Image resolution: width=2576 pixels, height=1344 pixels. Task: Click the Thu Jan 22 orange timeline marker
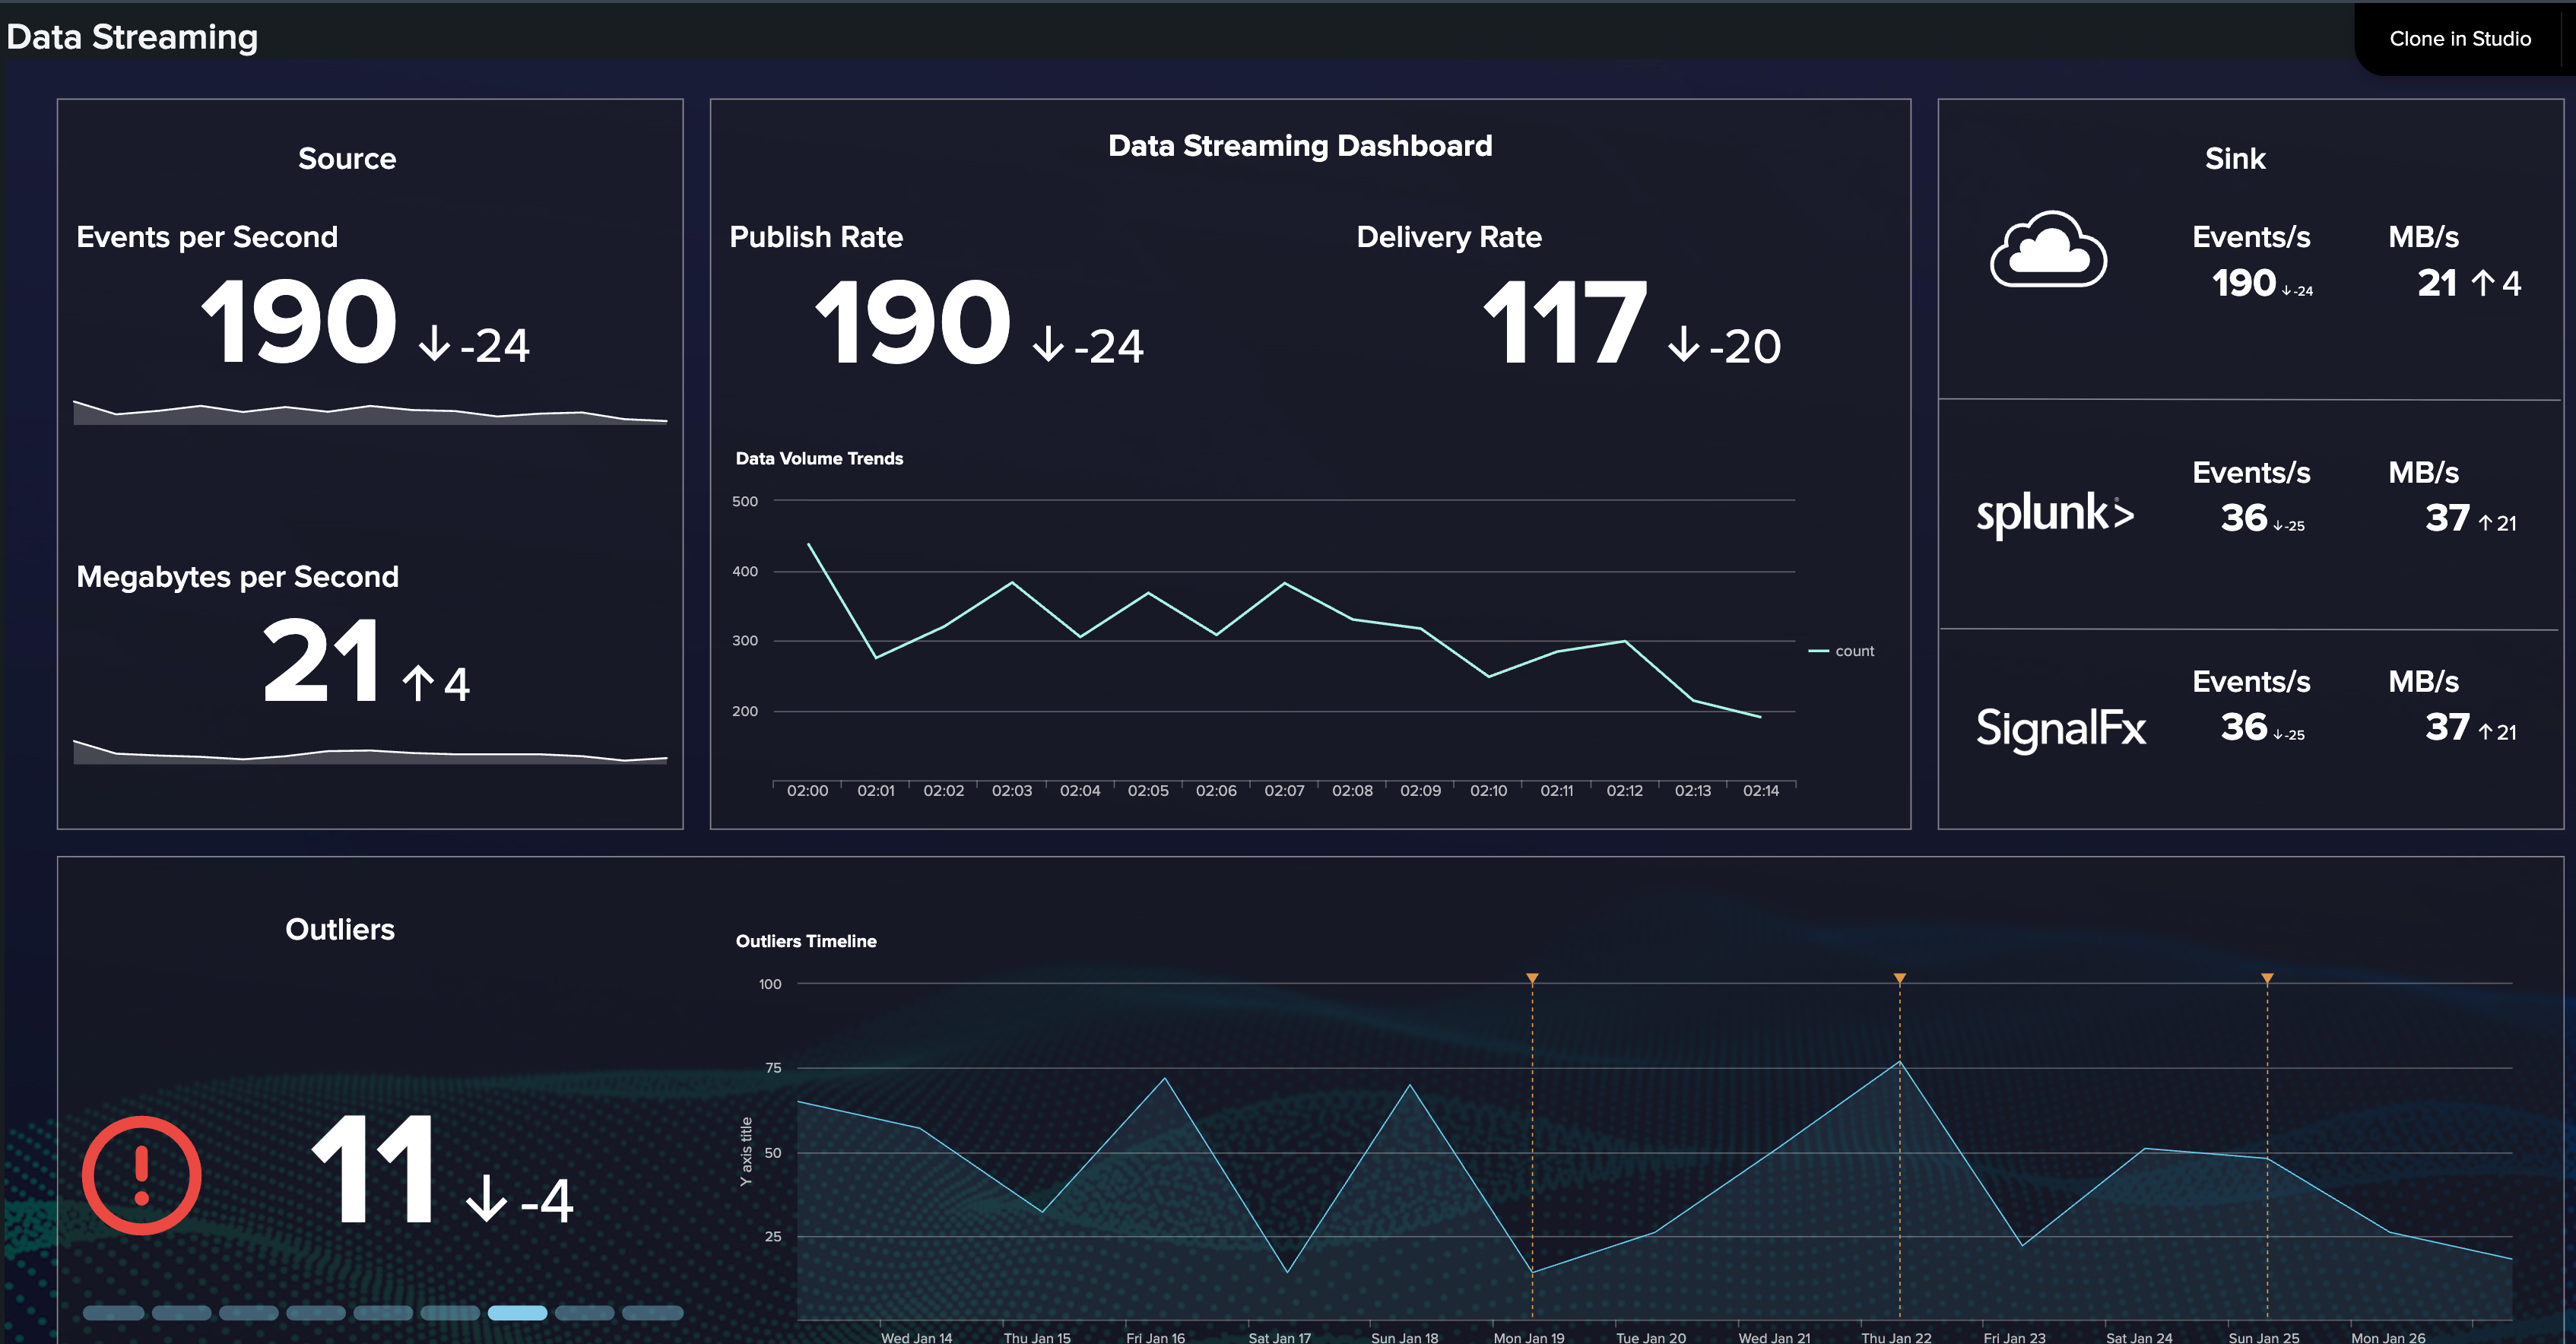[x=1899, y=978]
